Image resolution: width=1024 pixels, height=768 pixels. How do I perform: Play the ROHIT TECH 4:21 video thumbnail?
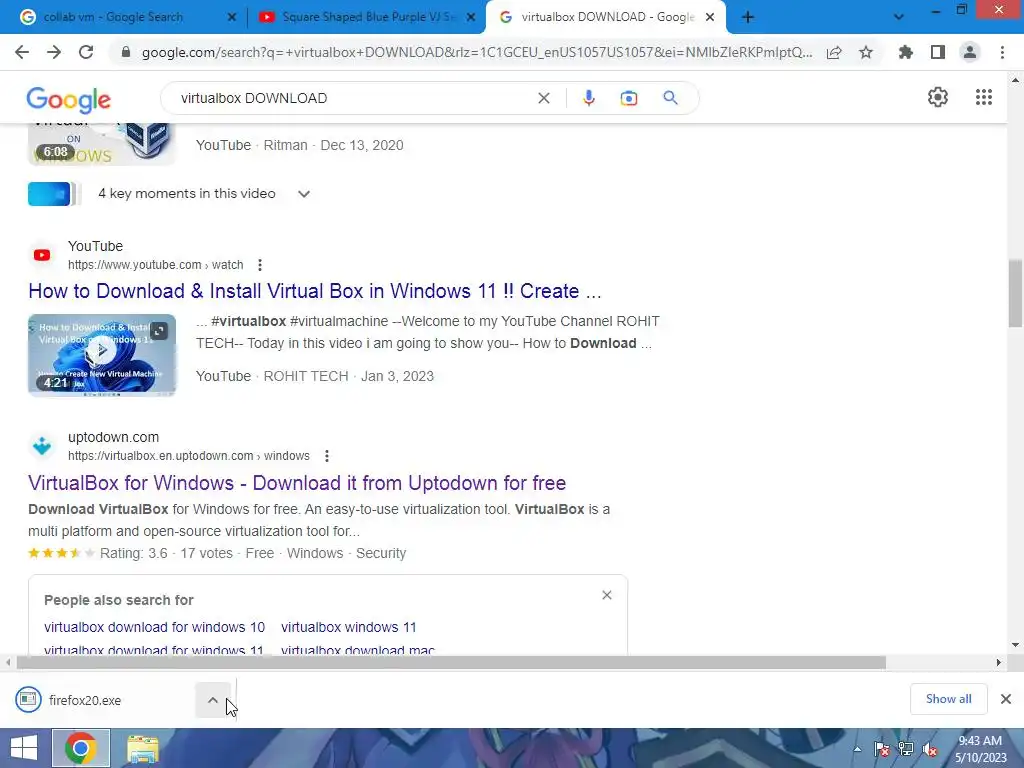tap(102, 355)
